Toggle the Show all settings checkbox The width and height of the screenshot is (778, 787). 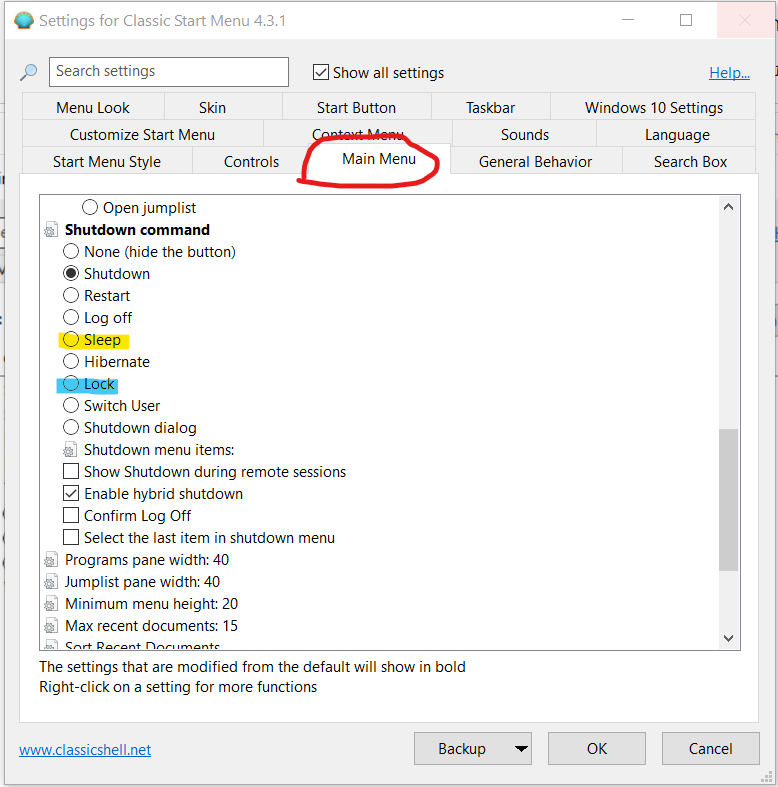point(321,72)
